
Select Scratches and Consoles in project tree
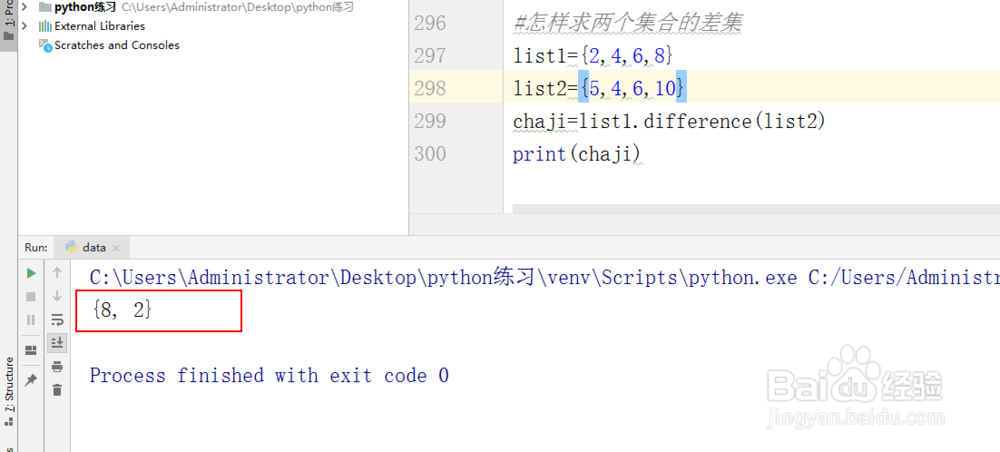tap(117, 45)
